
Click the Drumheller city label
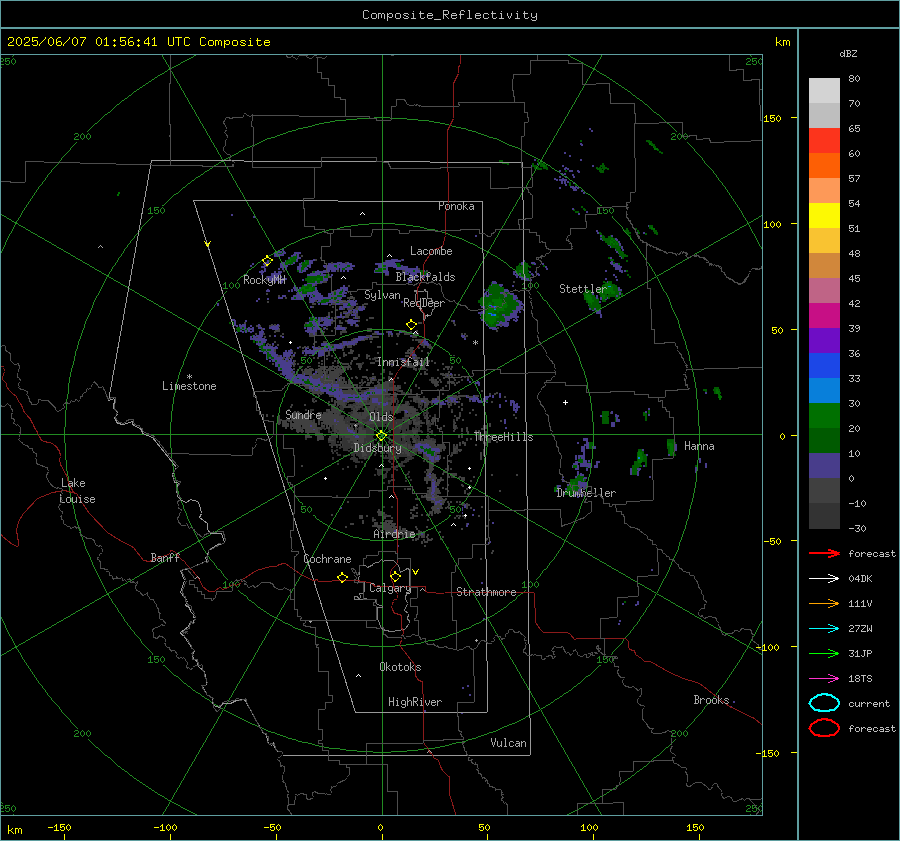pyautogui.click(x=586, y=493)
